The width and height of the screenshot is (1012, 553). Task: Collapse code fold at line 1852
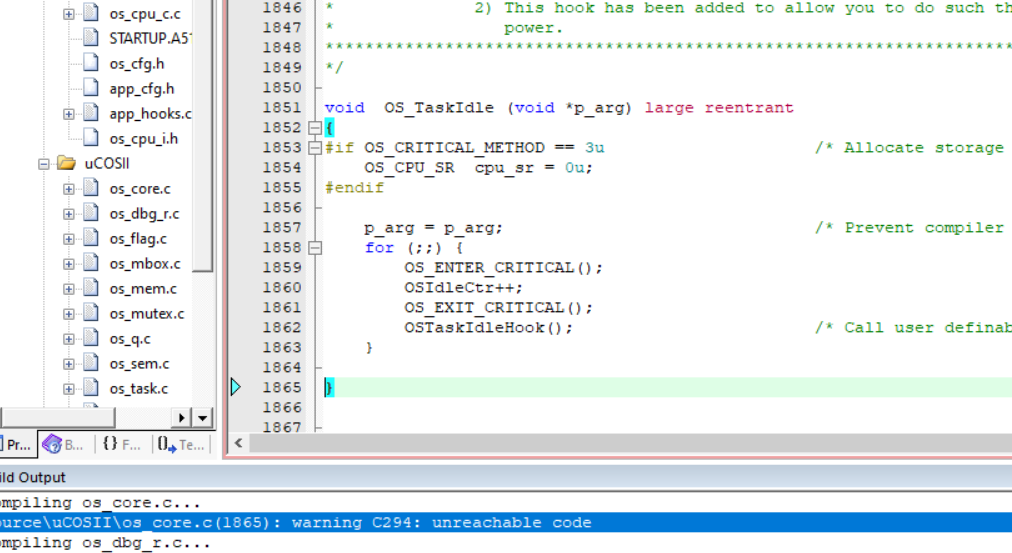tap(315, 128)
